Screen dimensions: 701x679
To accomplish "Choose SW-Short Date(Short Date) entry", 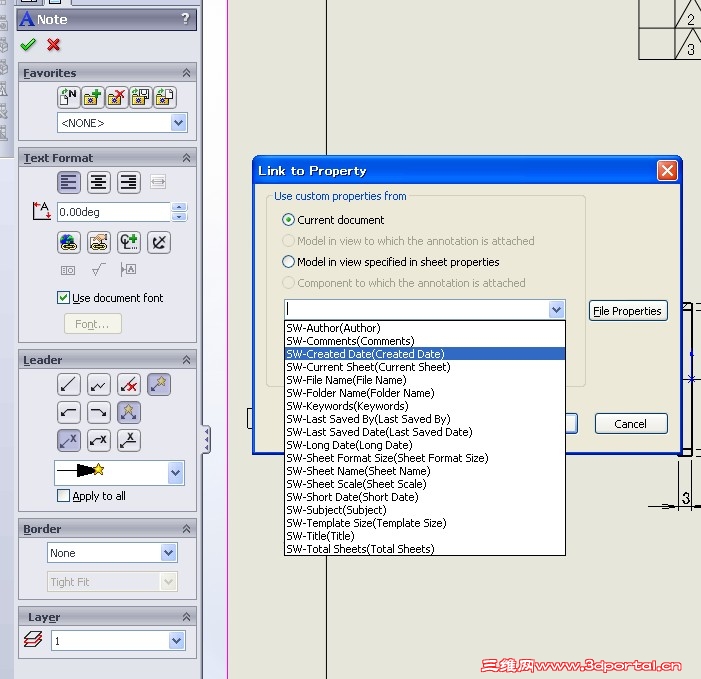I will coord(425,497).
